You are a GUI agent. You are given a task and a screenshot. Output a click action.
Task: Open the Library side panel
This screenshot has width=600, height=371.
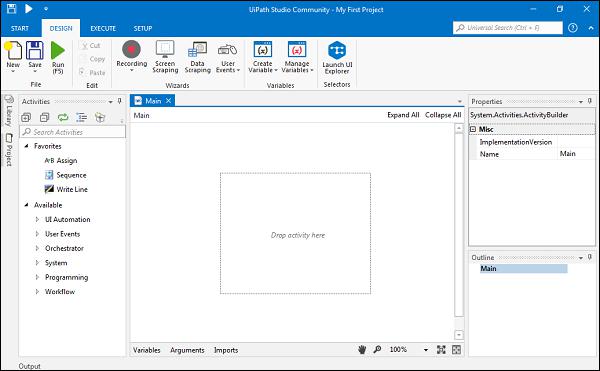click(9, 111)
